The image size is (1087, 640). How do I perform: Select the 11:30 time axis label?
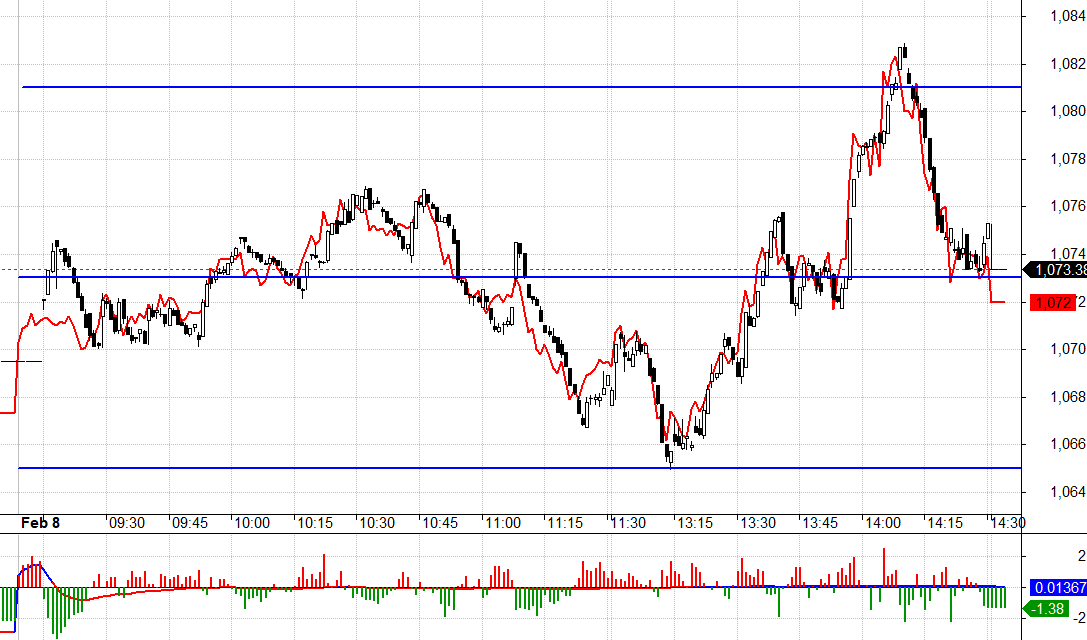628,523
